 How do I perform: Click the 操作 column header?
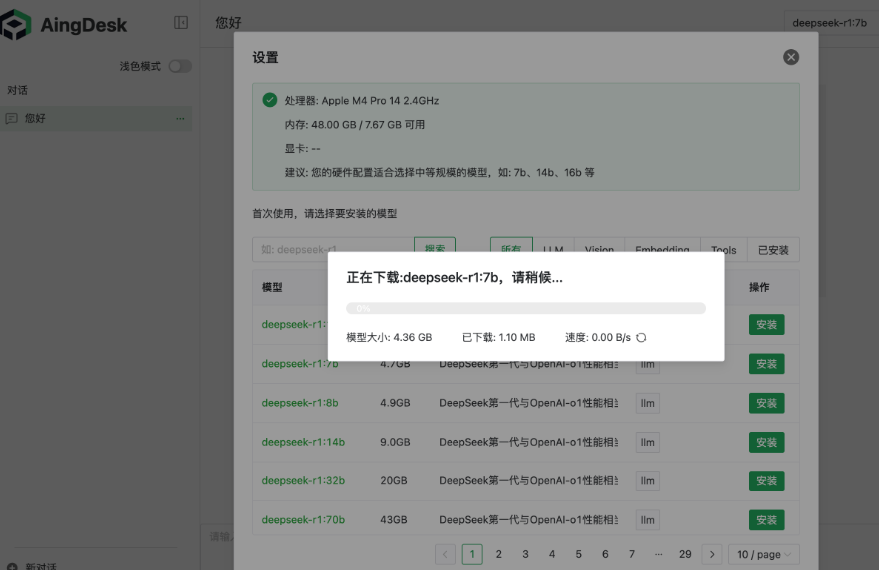pos(759,288)
